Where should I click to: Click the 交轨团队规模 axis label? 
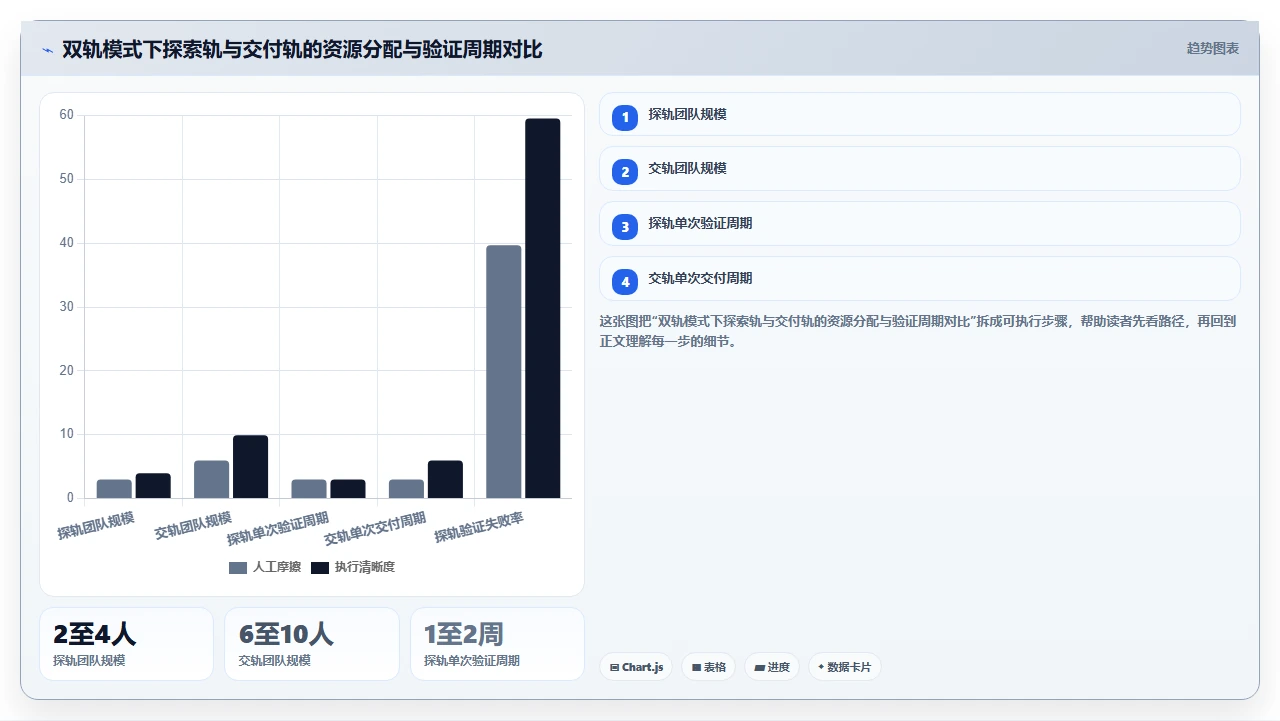[193, 525]
